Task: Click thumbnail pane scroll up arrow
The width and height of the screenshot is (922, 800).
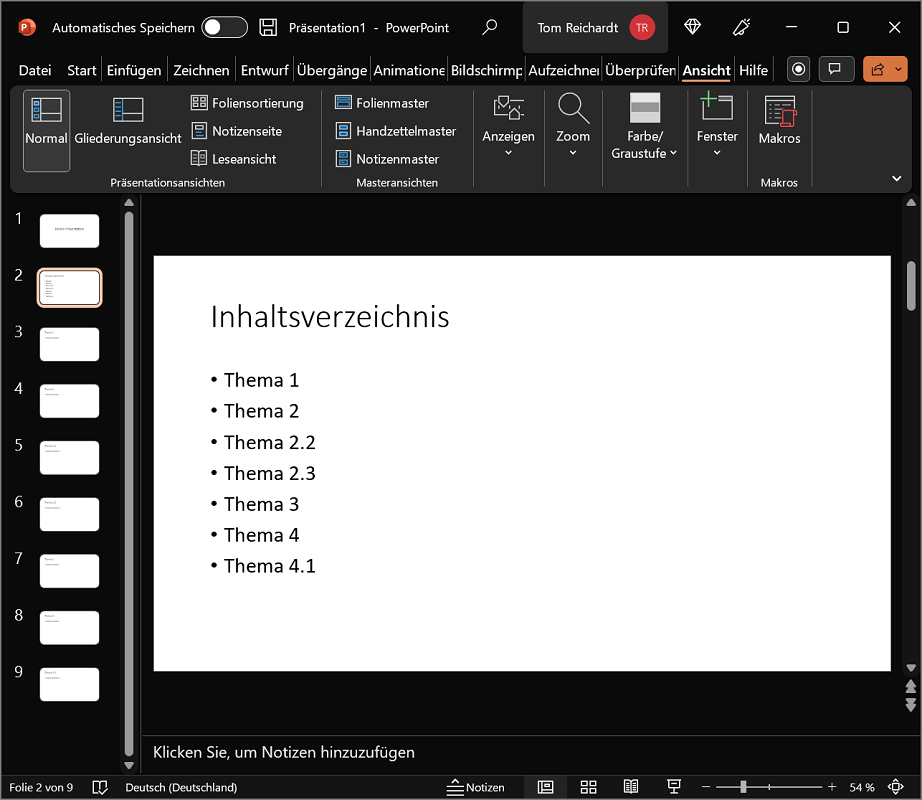Action: (x=129, y=203)
